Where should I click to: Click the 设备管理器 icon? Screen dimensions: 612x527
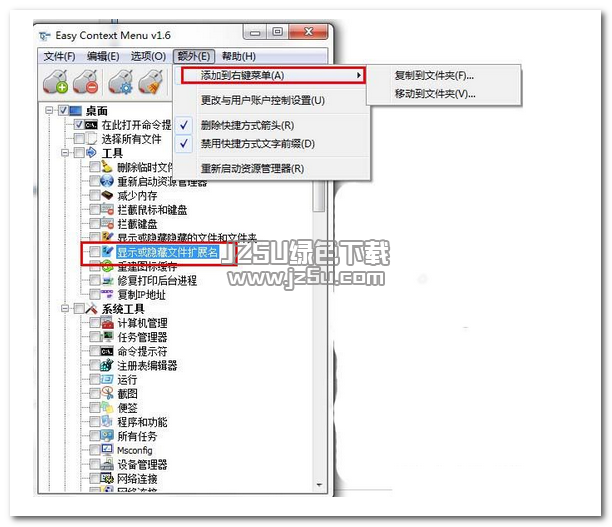click(107, 464)
